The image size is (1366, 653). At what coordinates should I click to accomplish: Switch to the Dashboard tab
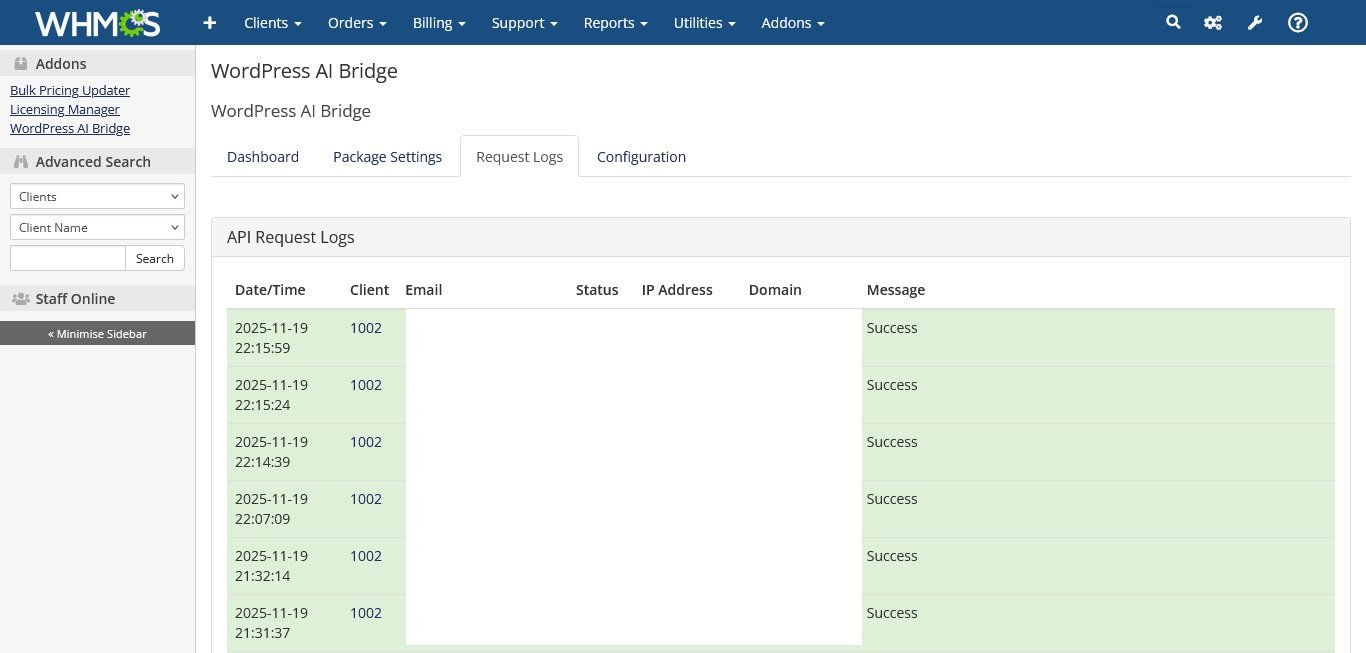263,157
